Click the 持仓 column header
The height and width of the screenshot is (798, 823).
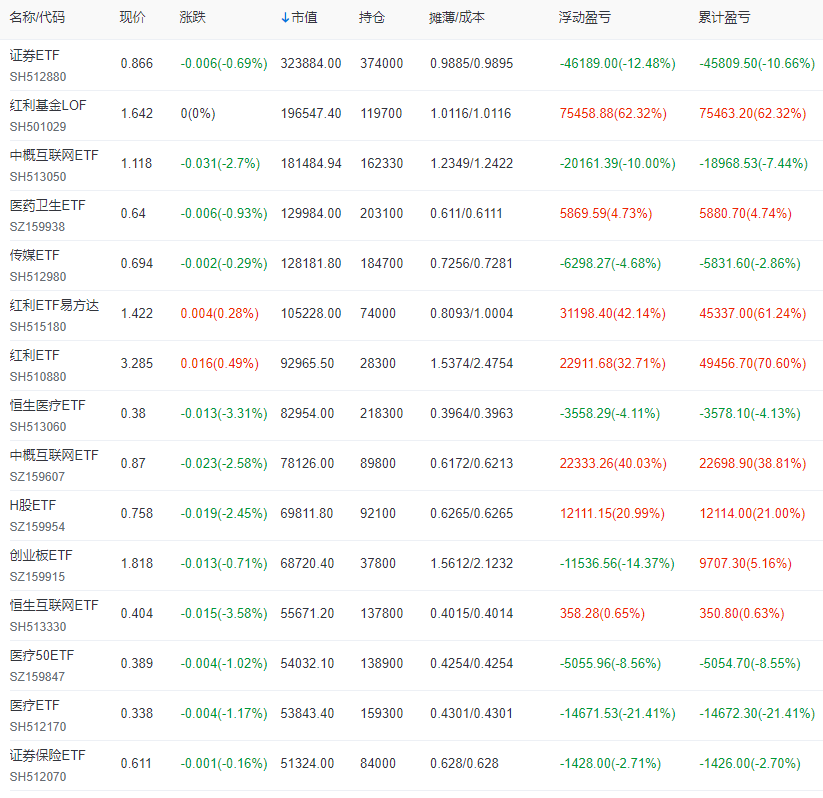click(372, 17)
